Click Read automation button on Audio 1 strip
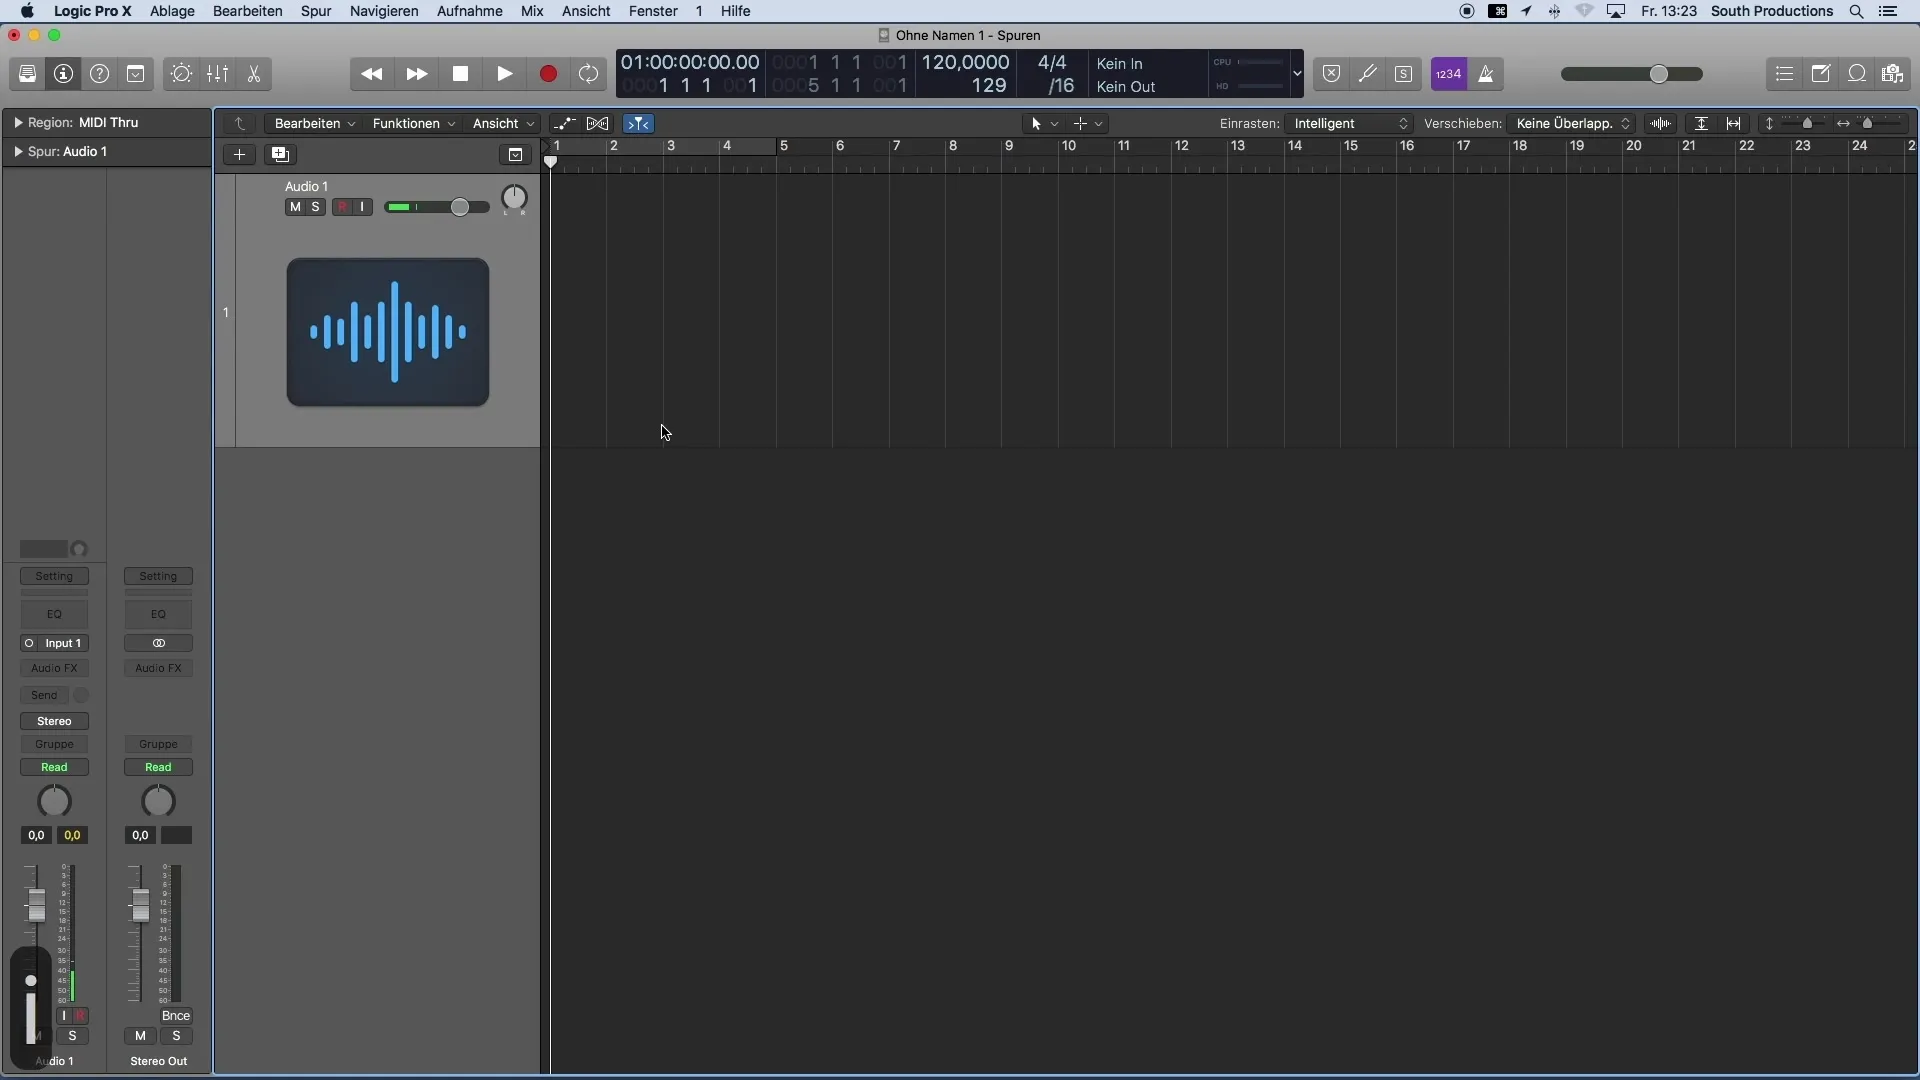The image size is (1920, 1080). pos(54,767)
